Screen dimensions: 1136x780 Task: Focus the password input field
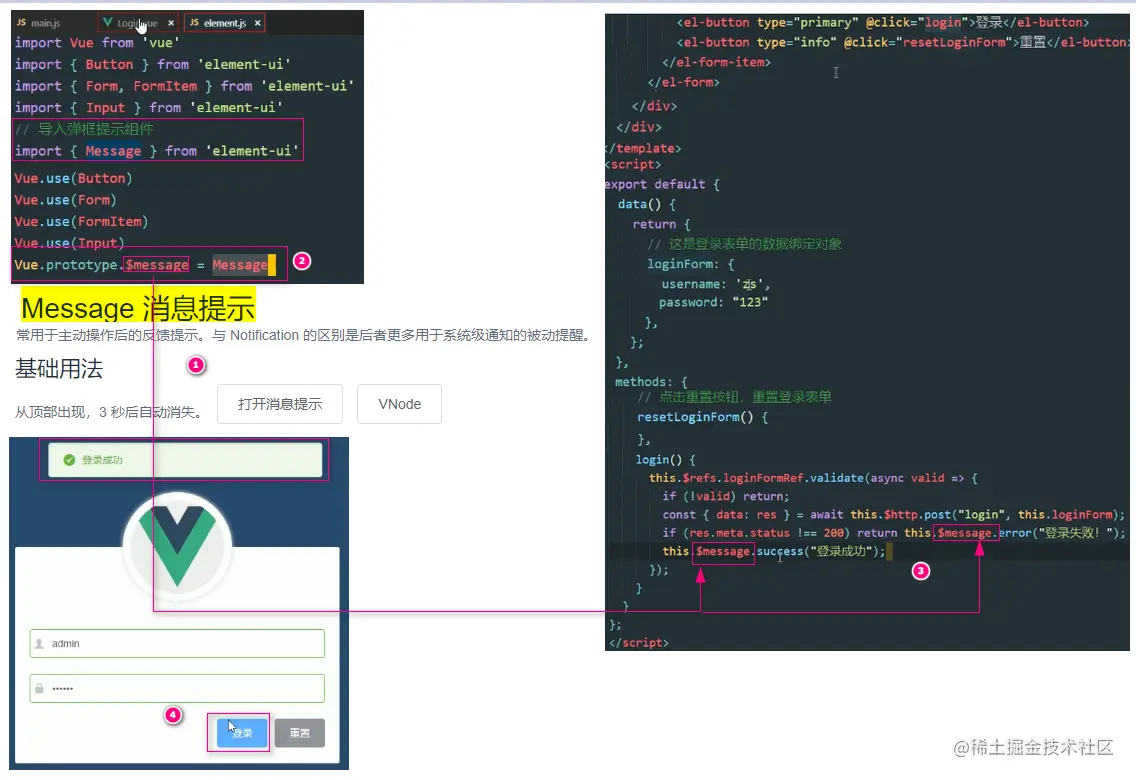(x=177, y=688)
